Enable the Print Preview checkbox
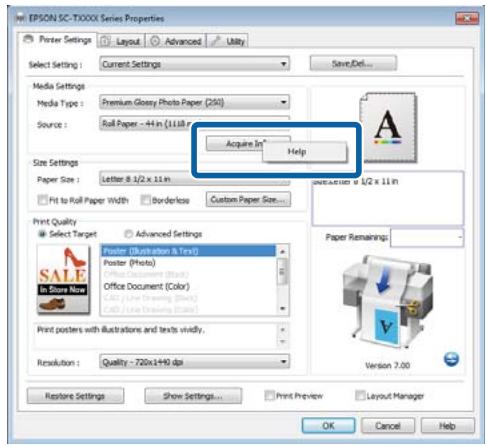This screenshot has width=487, height=446. pos(269,396)
